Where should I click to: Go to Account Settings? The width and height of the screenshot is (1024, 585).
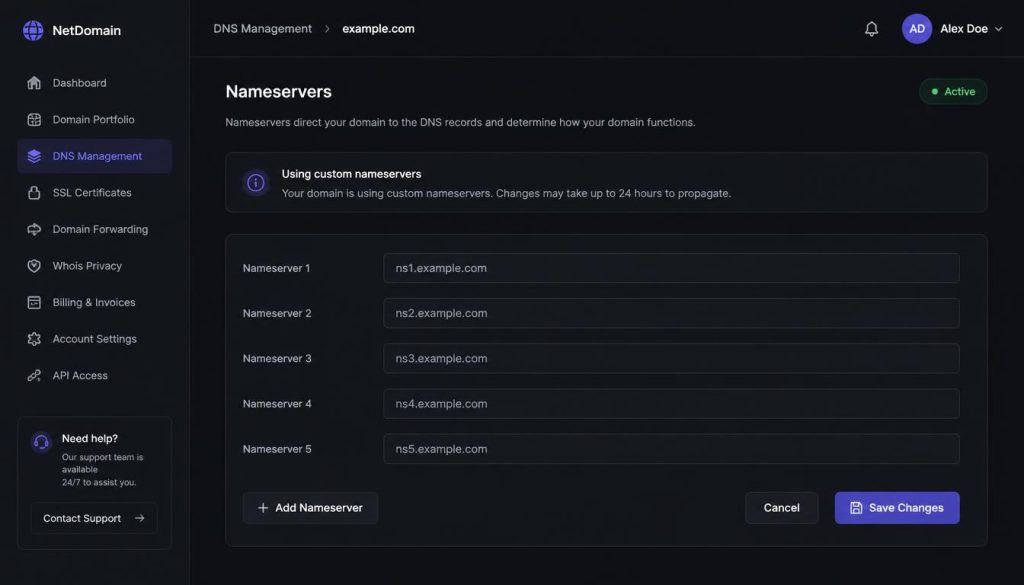point(95,339)
